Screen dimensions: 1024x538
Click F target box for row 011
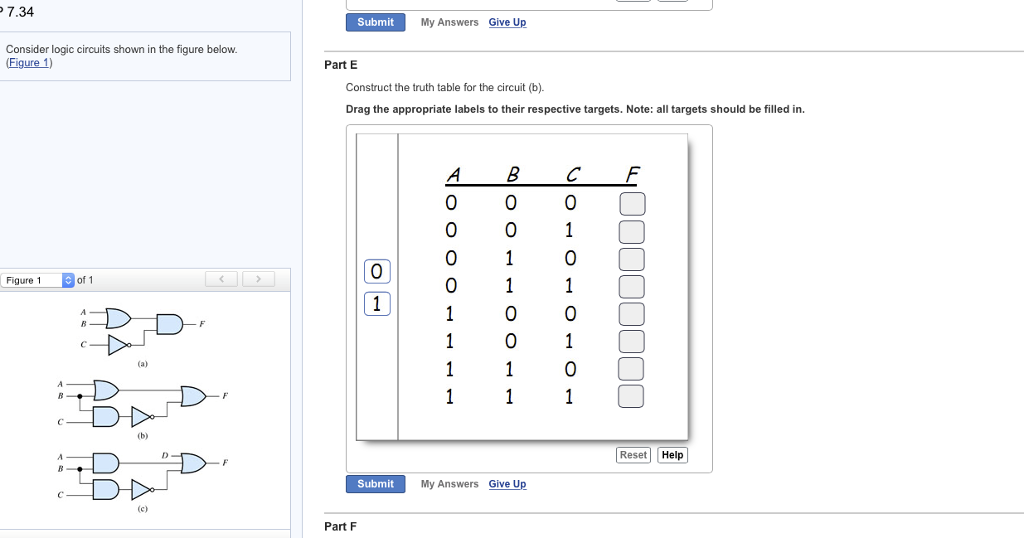point(631,287)
